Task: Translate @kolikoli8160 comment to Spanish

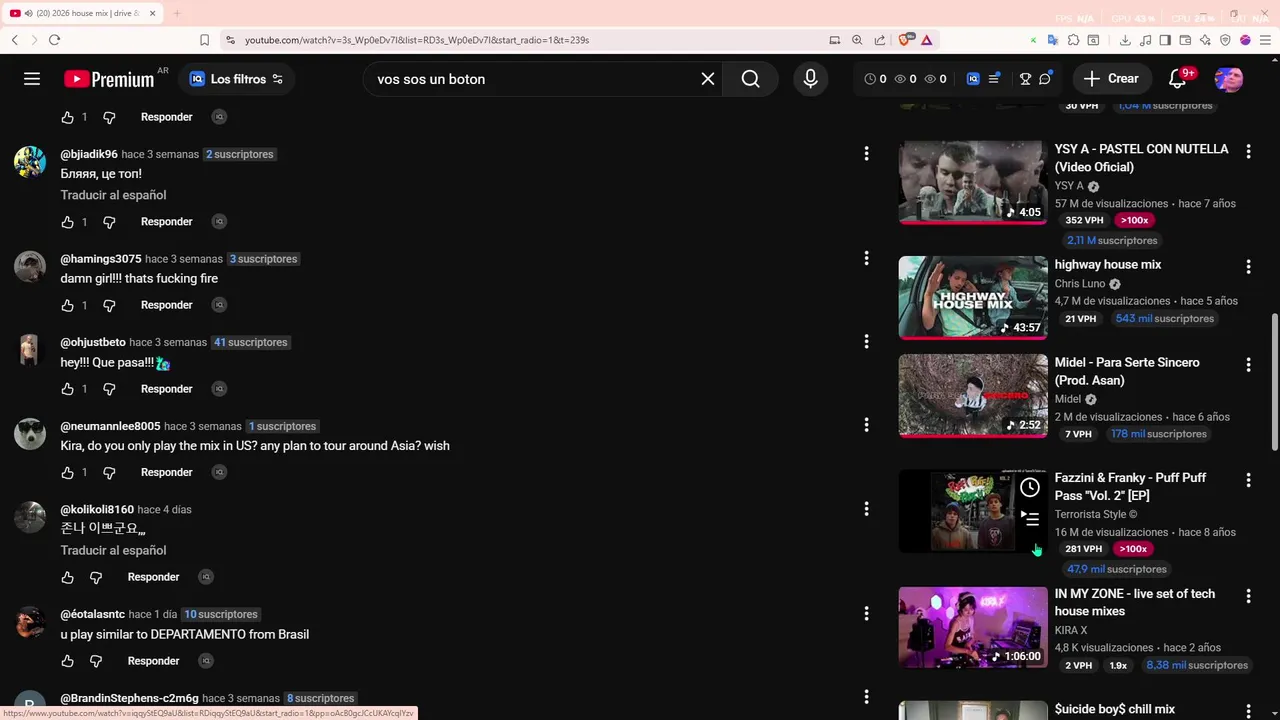Action: (113, 551)
